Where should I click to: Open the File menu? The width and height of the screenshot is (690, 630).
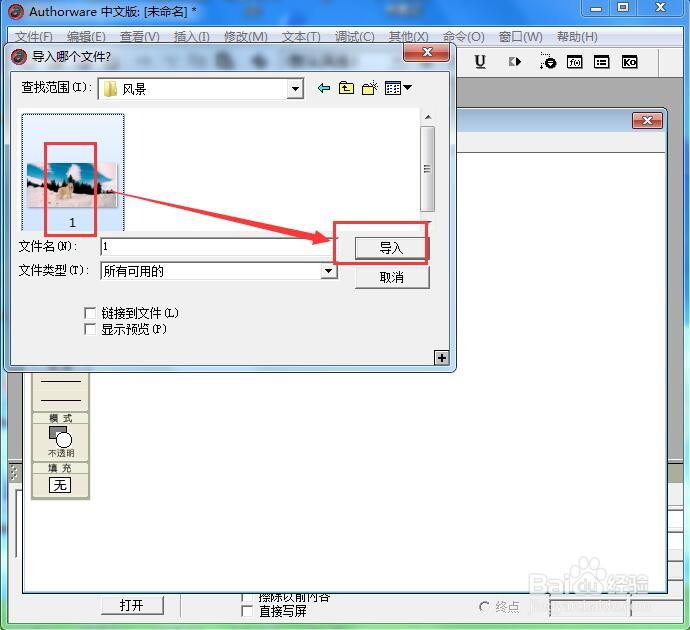pos(34,36)
